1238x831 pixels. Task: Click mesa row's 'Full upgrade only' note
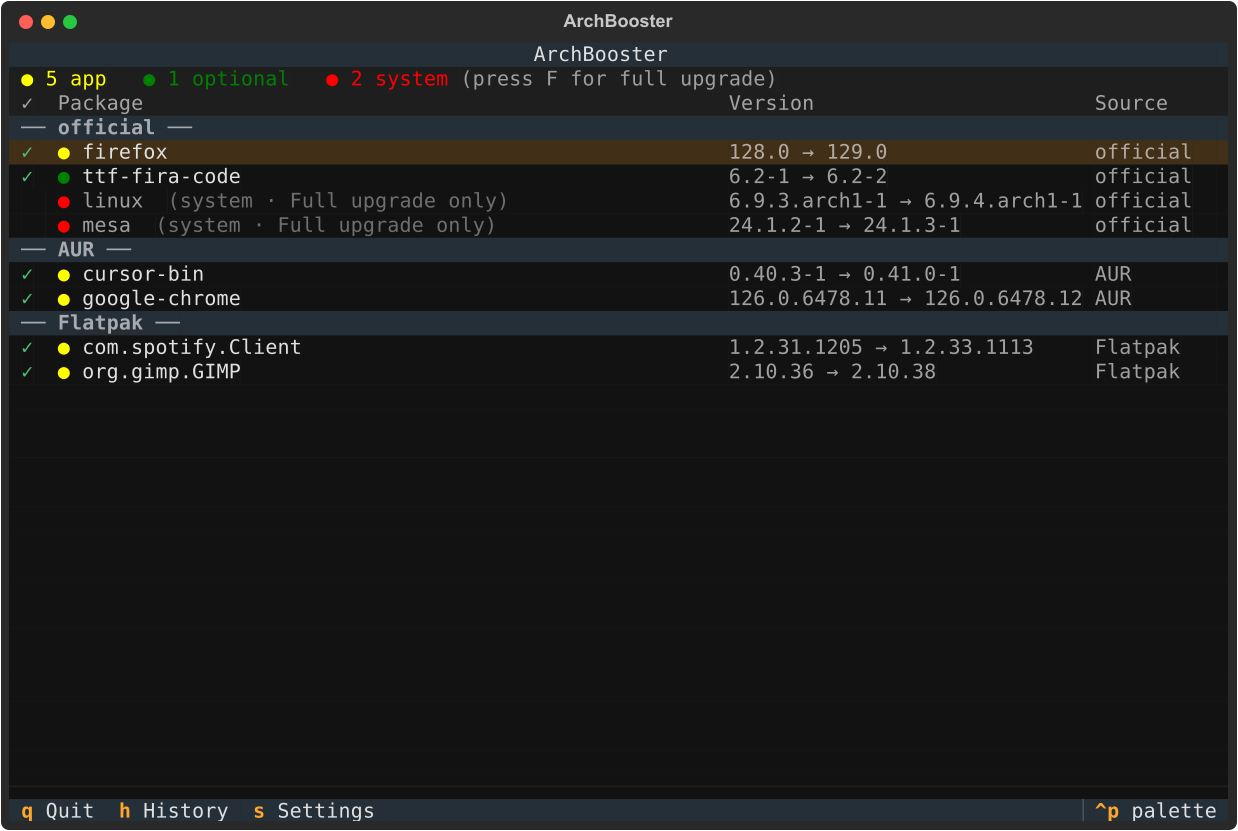pyautogui.click(x=381, y=225)
